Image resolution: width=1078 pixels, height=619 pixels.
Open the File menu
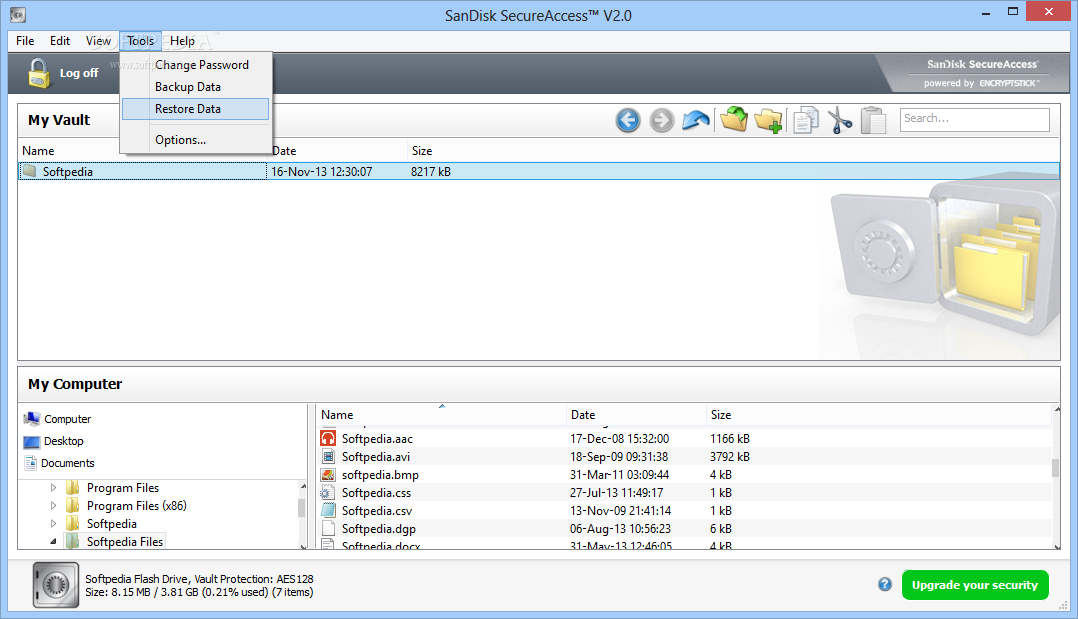click(x=25, y=41)
